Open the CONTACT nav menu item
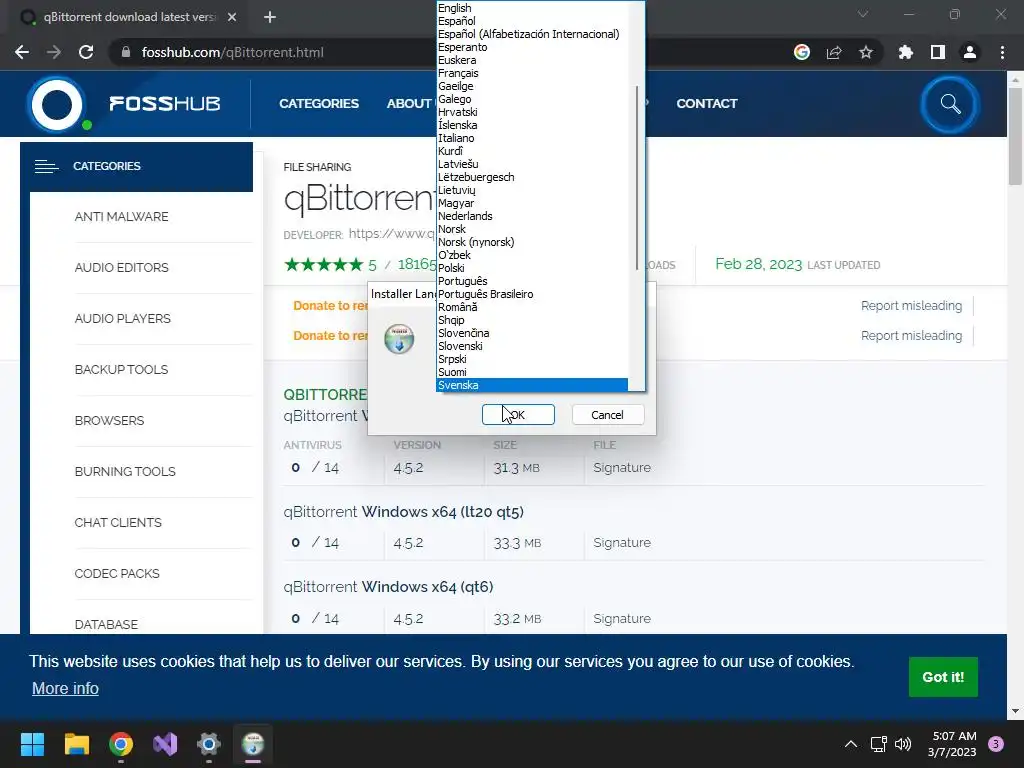The height and width of the screenshot is (768, 1024). tap(707, 103)
